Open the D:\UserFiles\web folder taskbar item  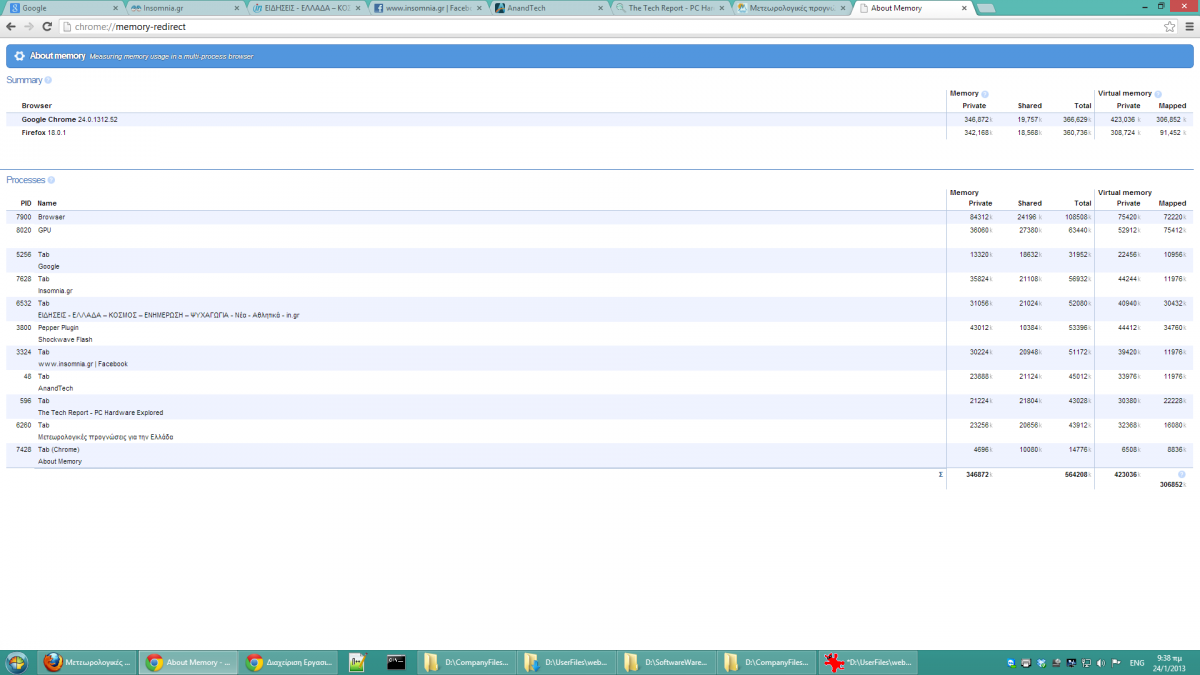566,662
